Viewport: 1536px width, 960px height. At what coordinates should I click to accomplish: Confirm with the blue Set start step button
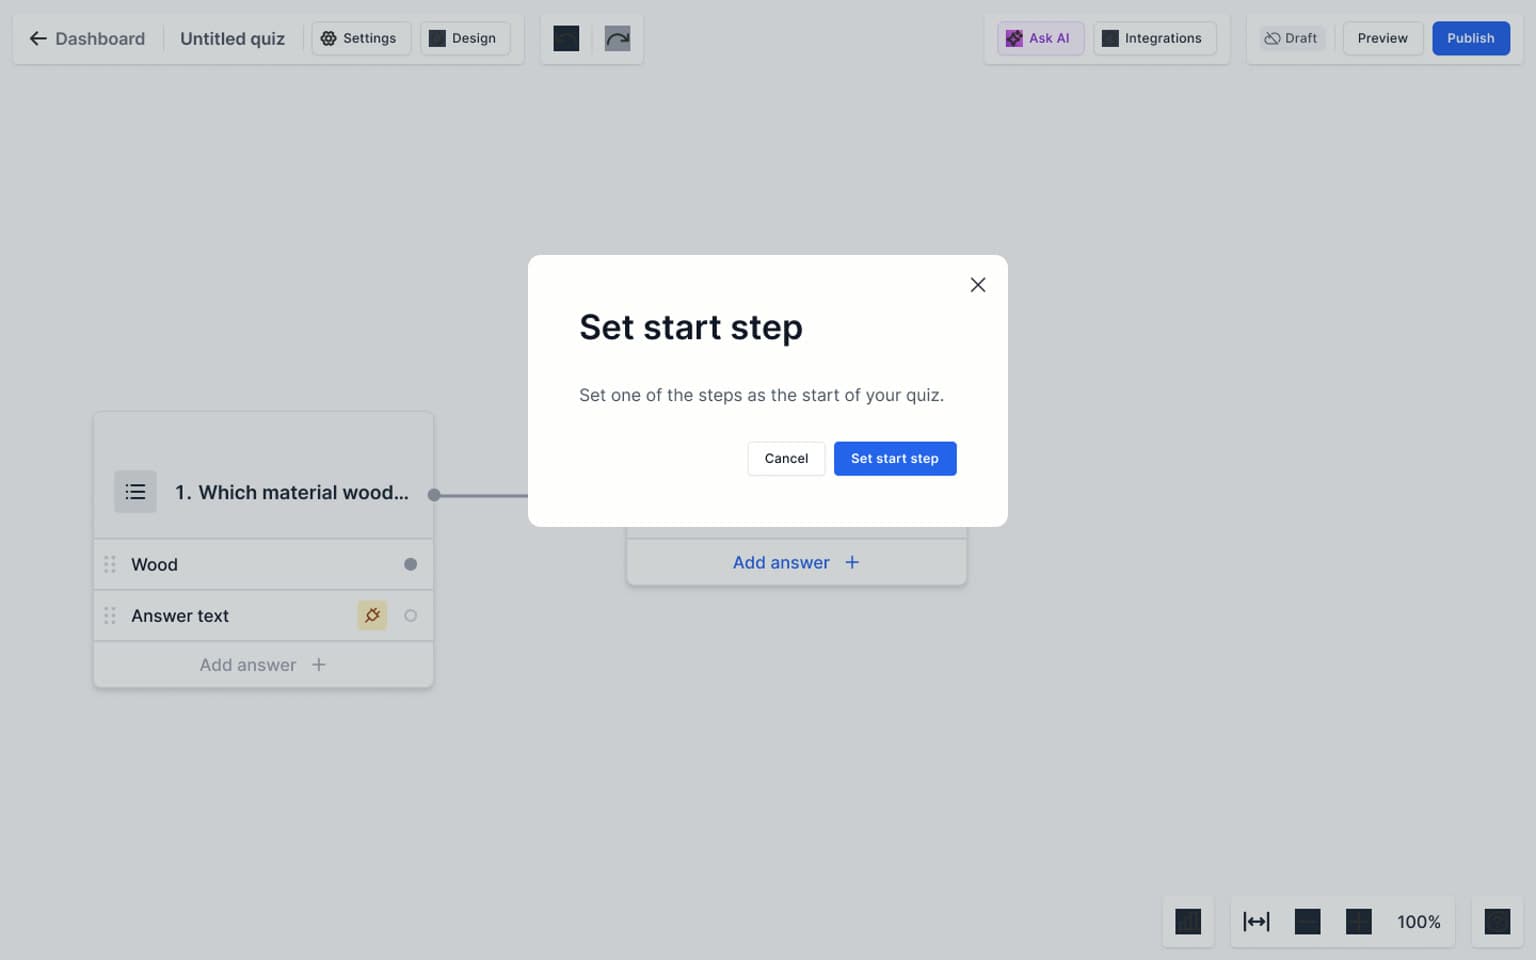point(895,458)
